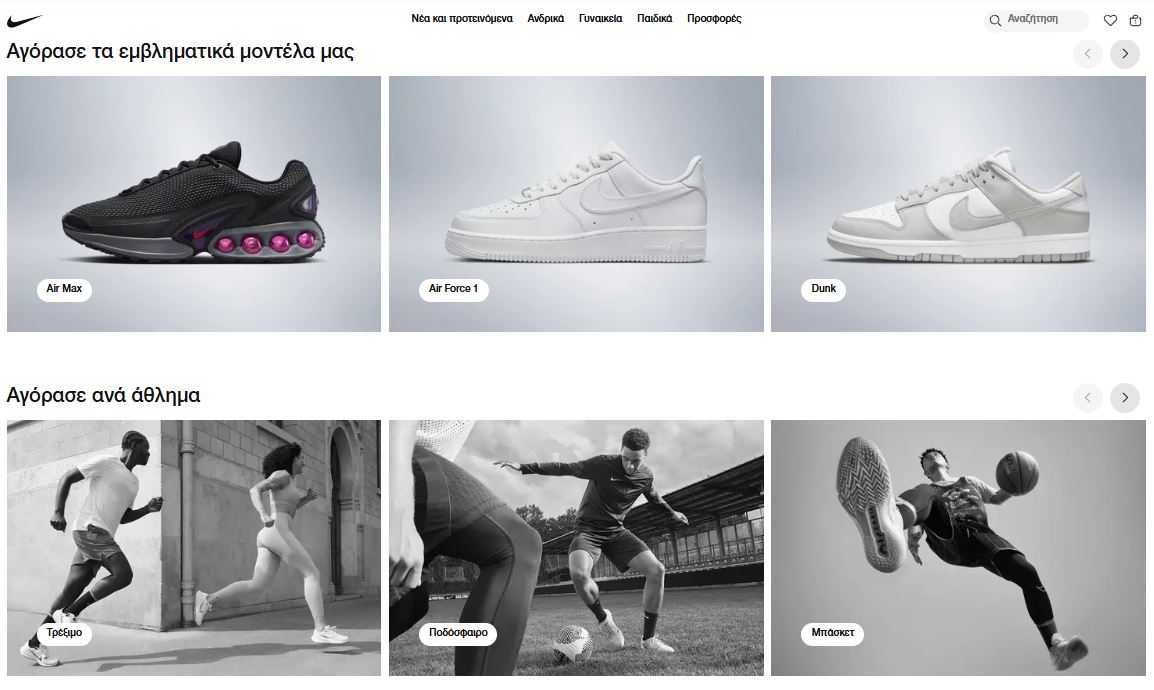1154x690 pixels.
Task: Open the Νέα και προτεινόμενα menu
Action: (x=462, y=18)
